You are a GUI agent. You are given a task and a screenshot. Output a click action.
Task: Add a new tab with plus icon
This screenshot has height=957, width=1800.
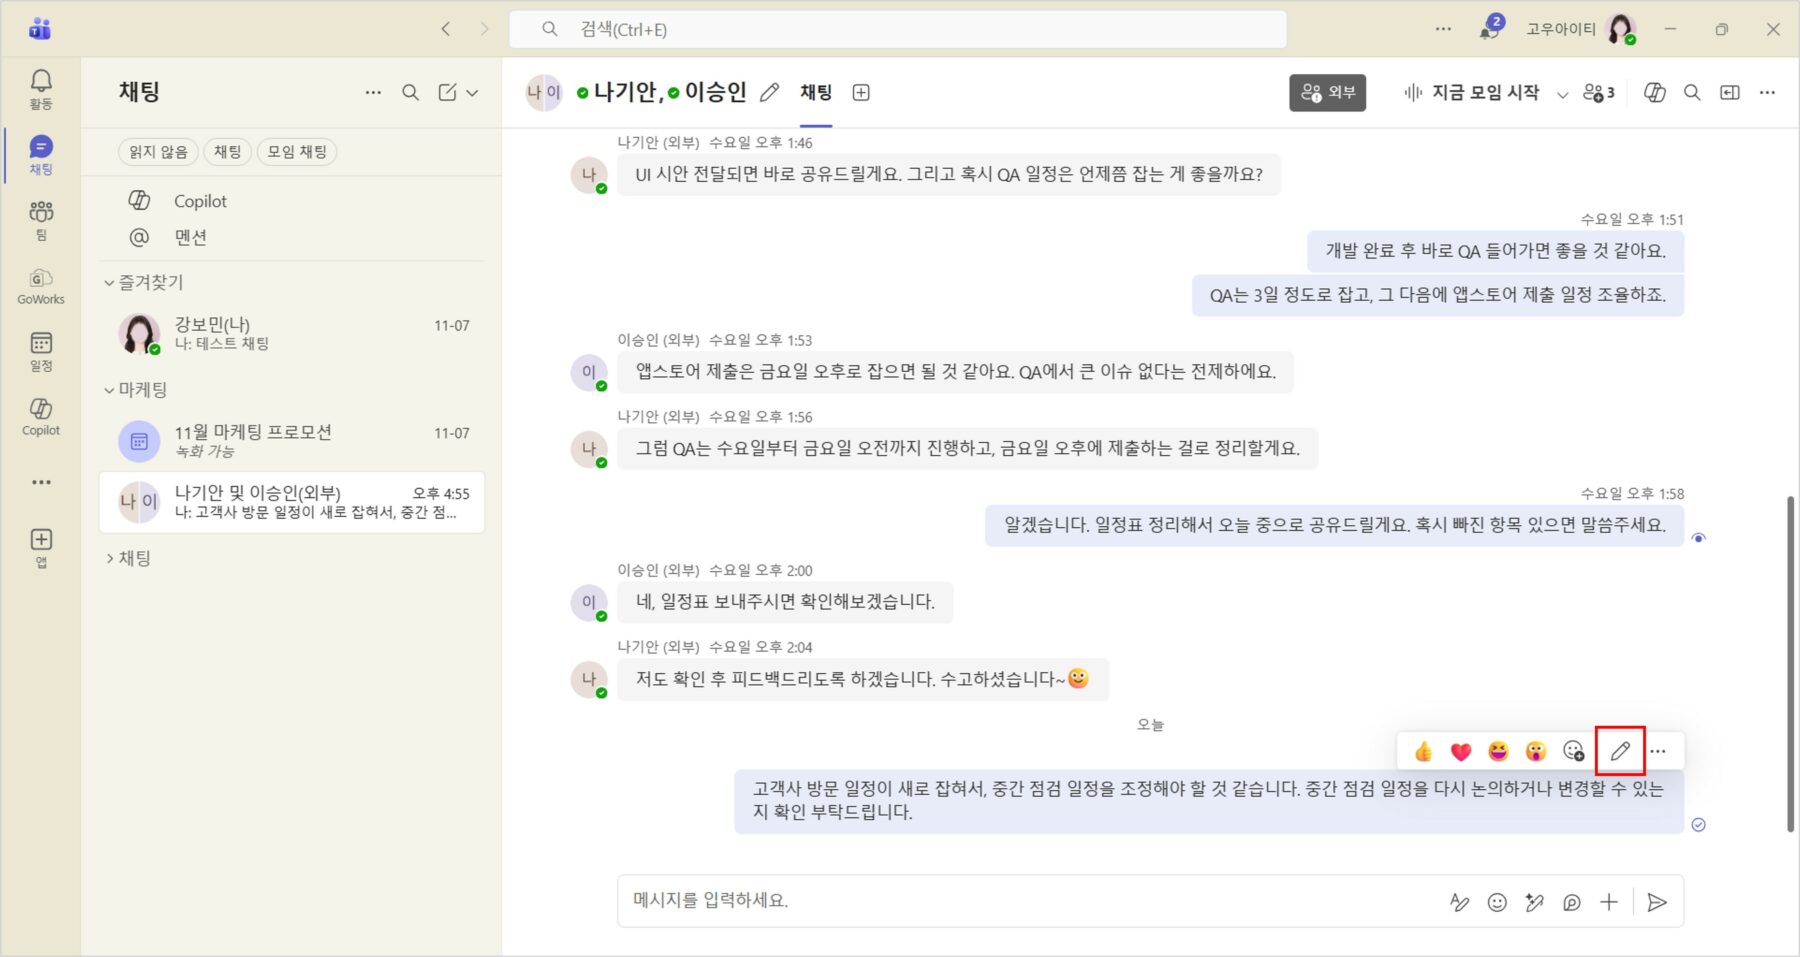(861, 92)
